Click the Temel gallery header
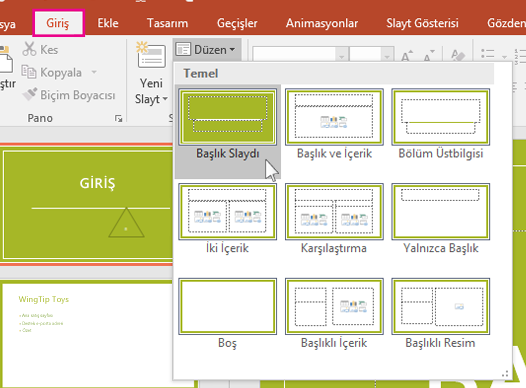The image size is (526, 388). [x=334, y=73]
